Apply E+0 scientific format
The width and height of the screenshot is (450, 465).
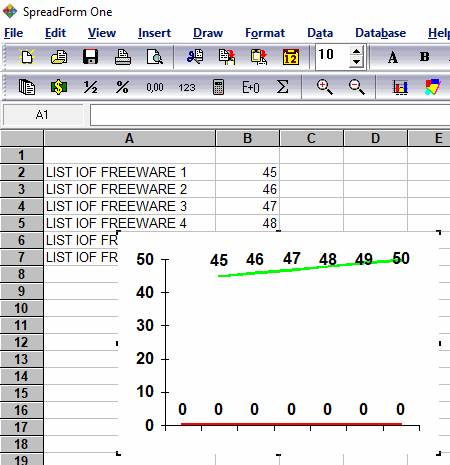pyautogui.click(x=251, y=88)
